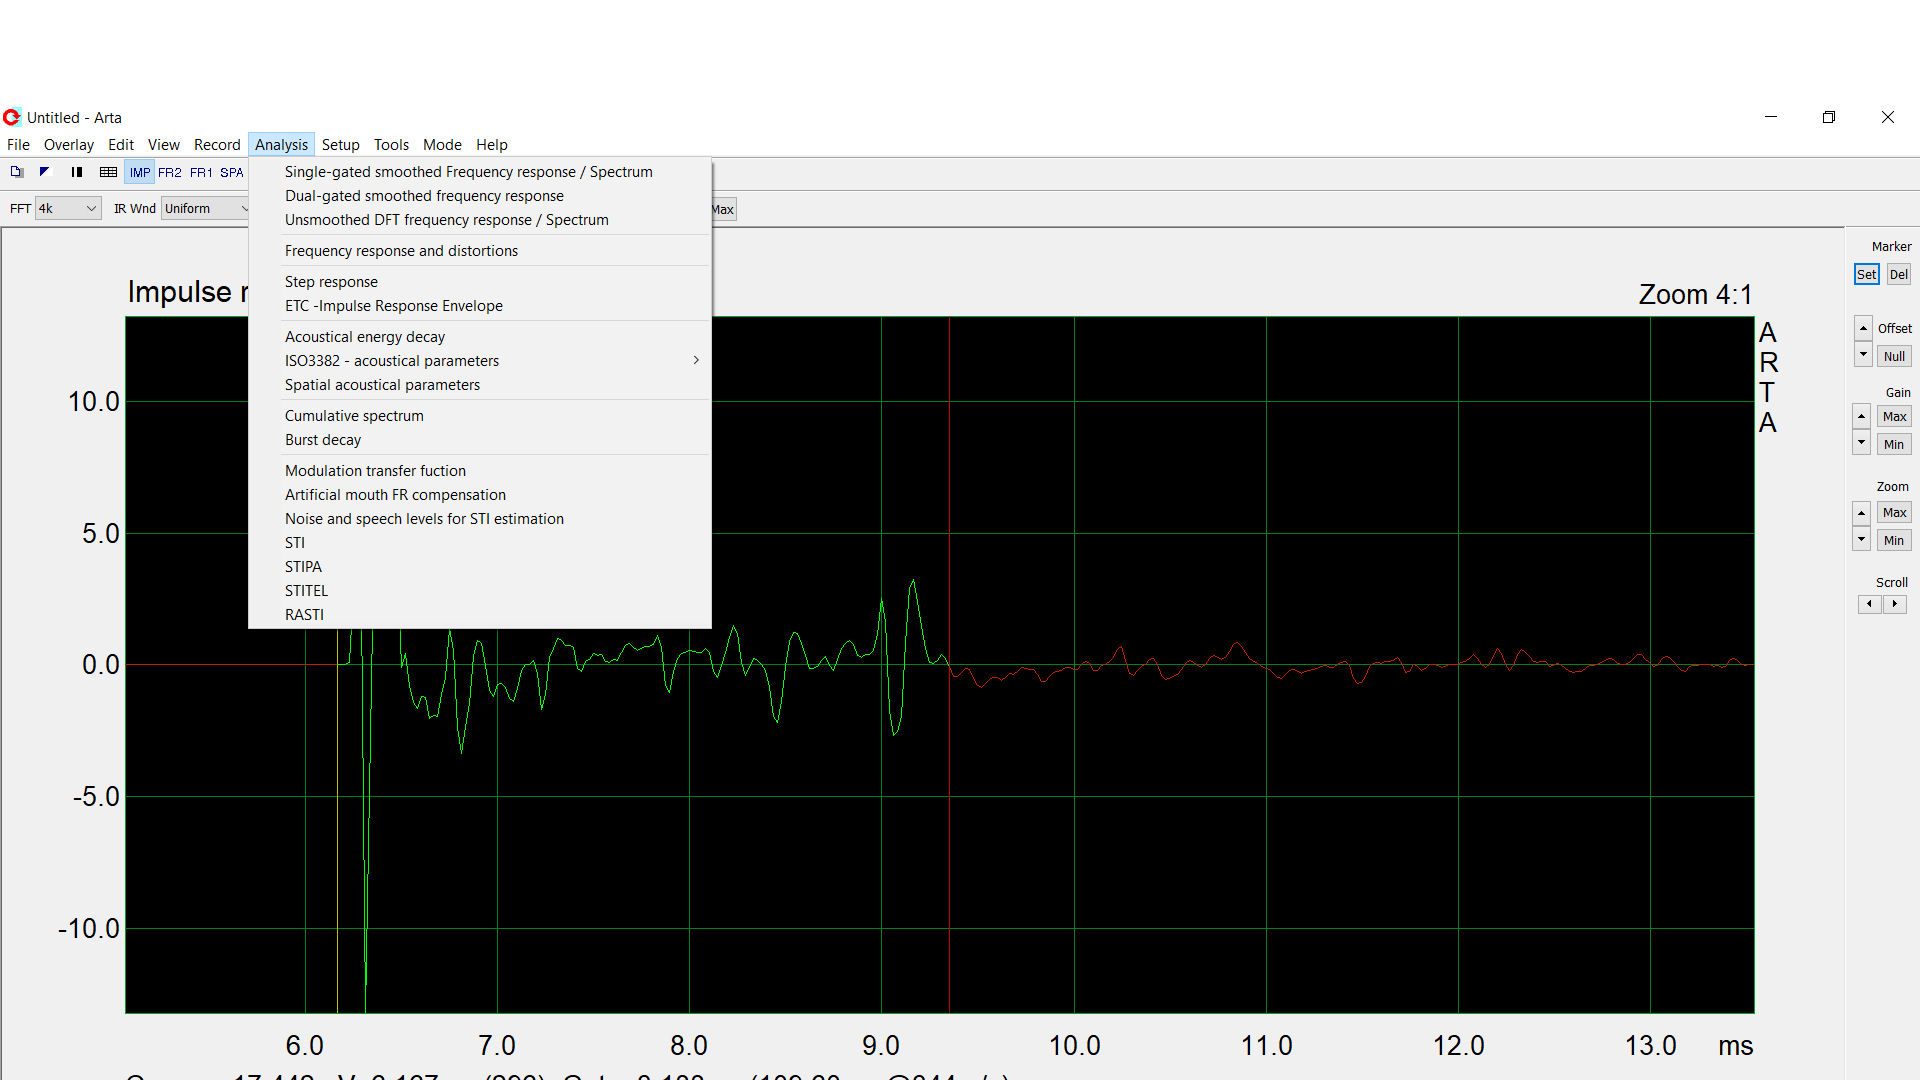Click the Gain Max button
Viewport: 1920px width, 1080px height.
(x=1894, y=416)
